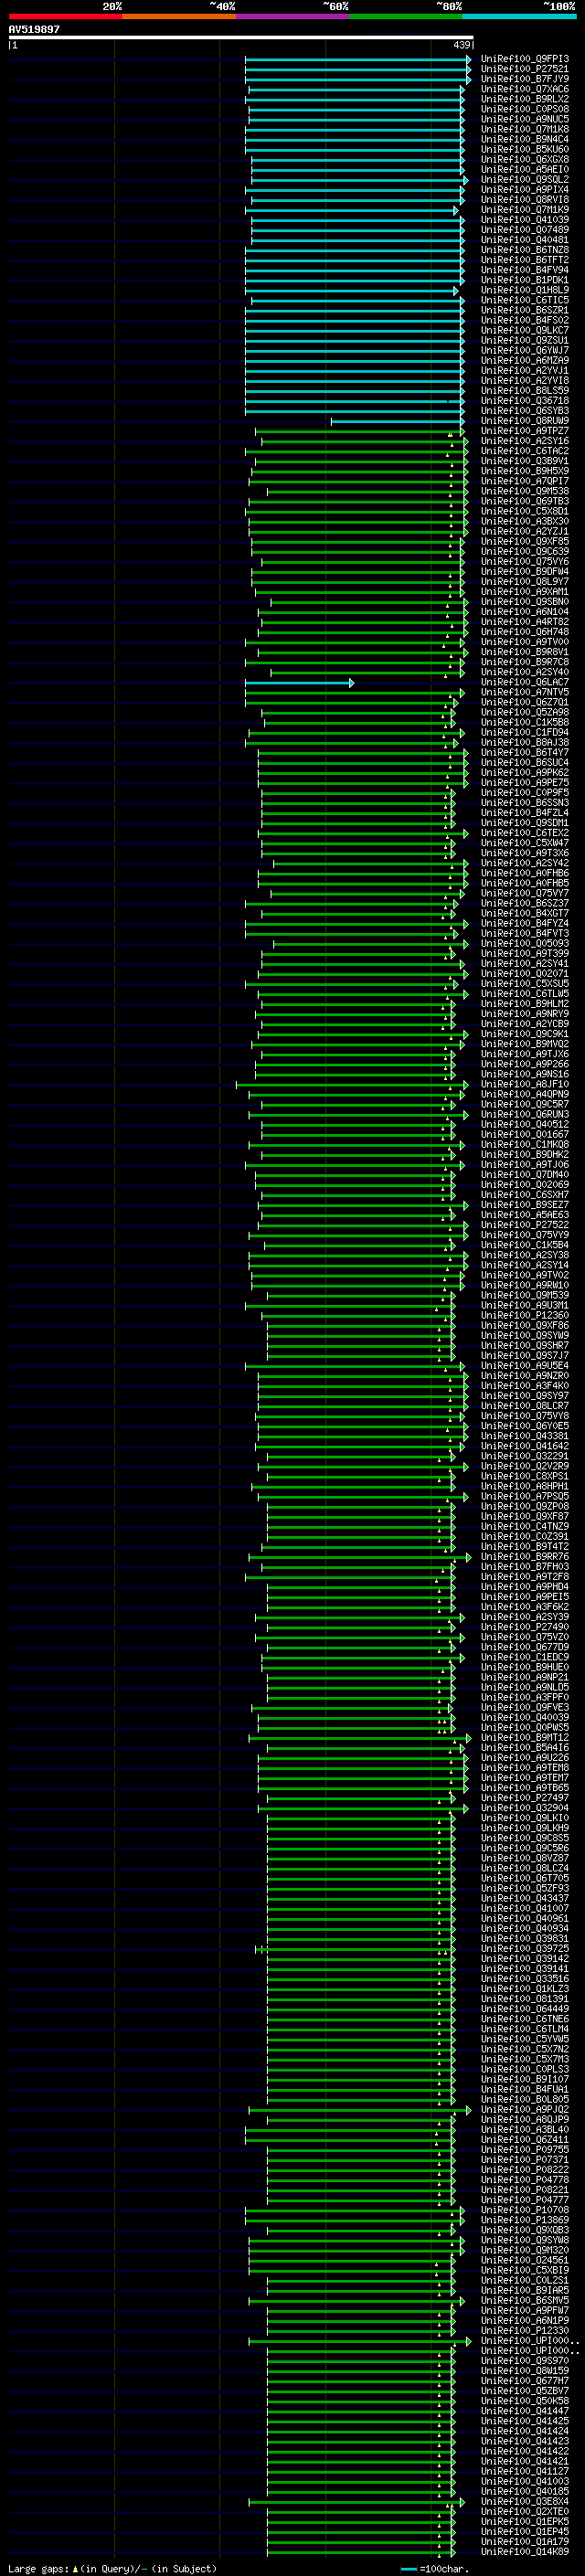The height and width of the screenshot is (2576, 585).
Task: Click the red 20% identity legend segment
Action: 65,16
